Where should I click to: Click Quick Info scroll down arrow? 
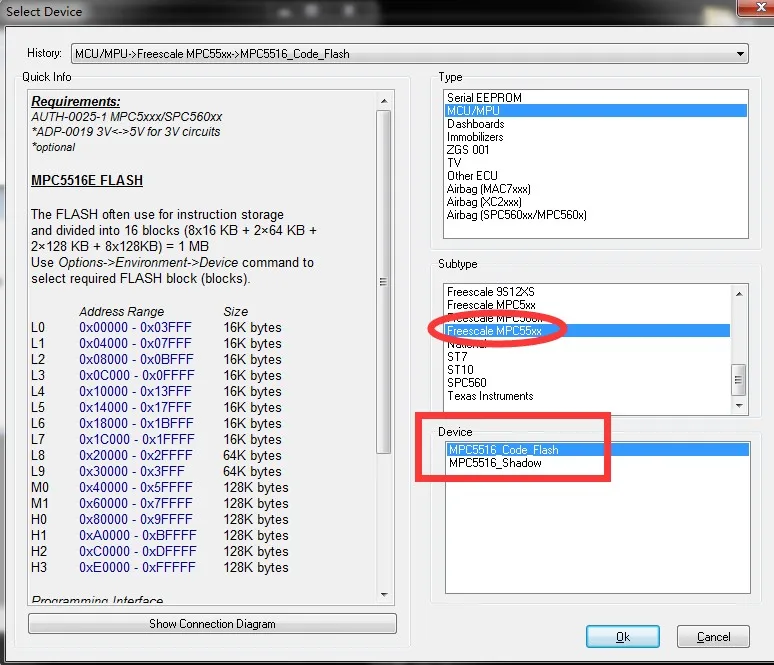384,595
